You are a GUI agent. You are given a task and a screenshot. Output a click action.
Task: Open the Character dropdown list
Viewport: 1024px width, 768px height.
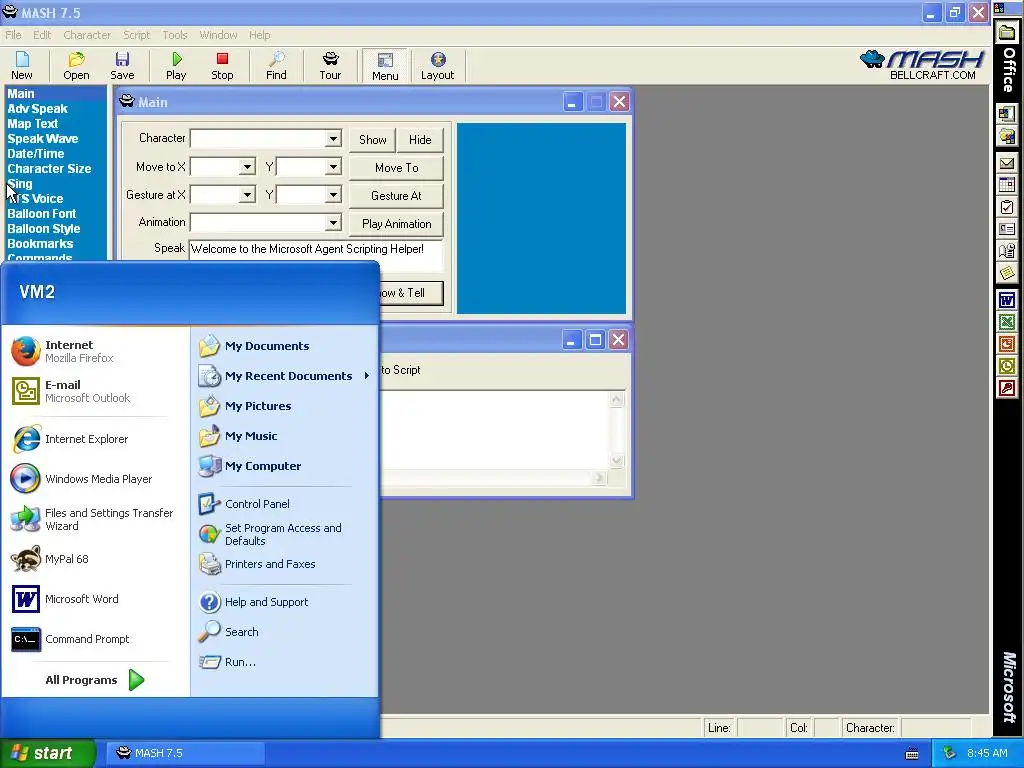[333, 138]
